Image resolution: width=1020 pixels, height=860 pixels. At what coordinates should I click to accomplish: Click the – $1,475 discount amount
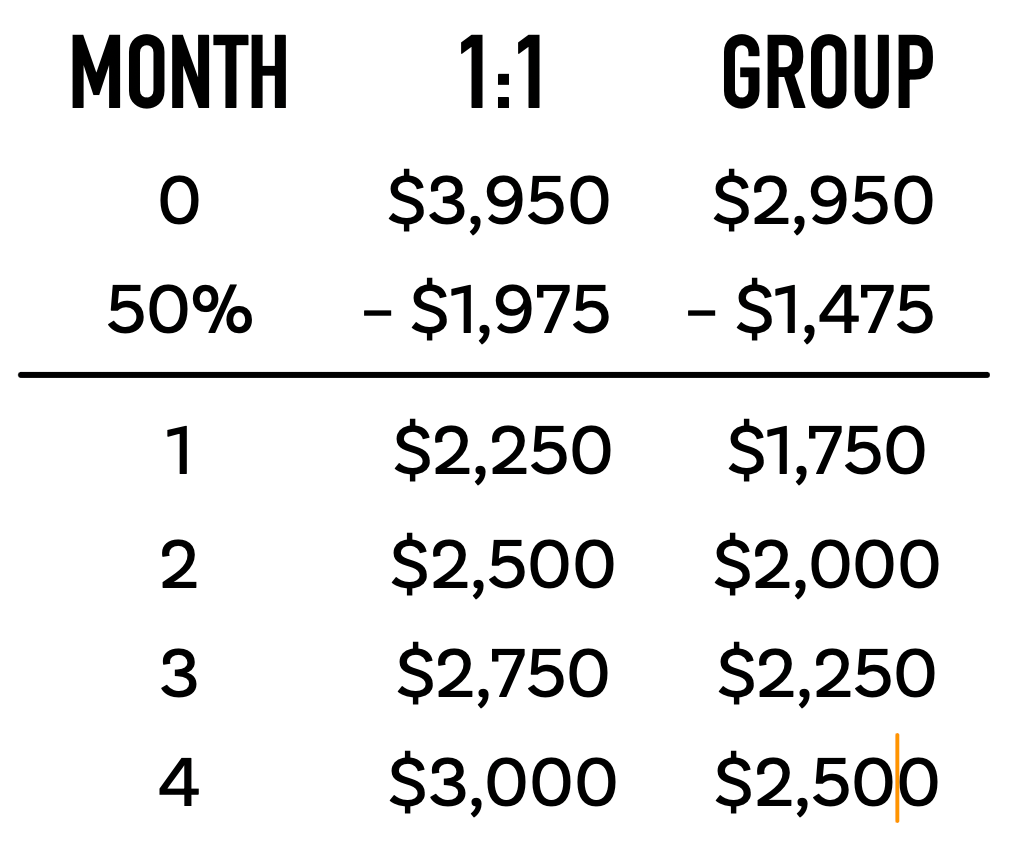tap(811, 310)
